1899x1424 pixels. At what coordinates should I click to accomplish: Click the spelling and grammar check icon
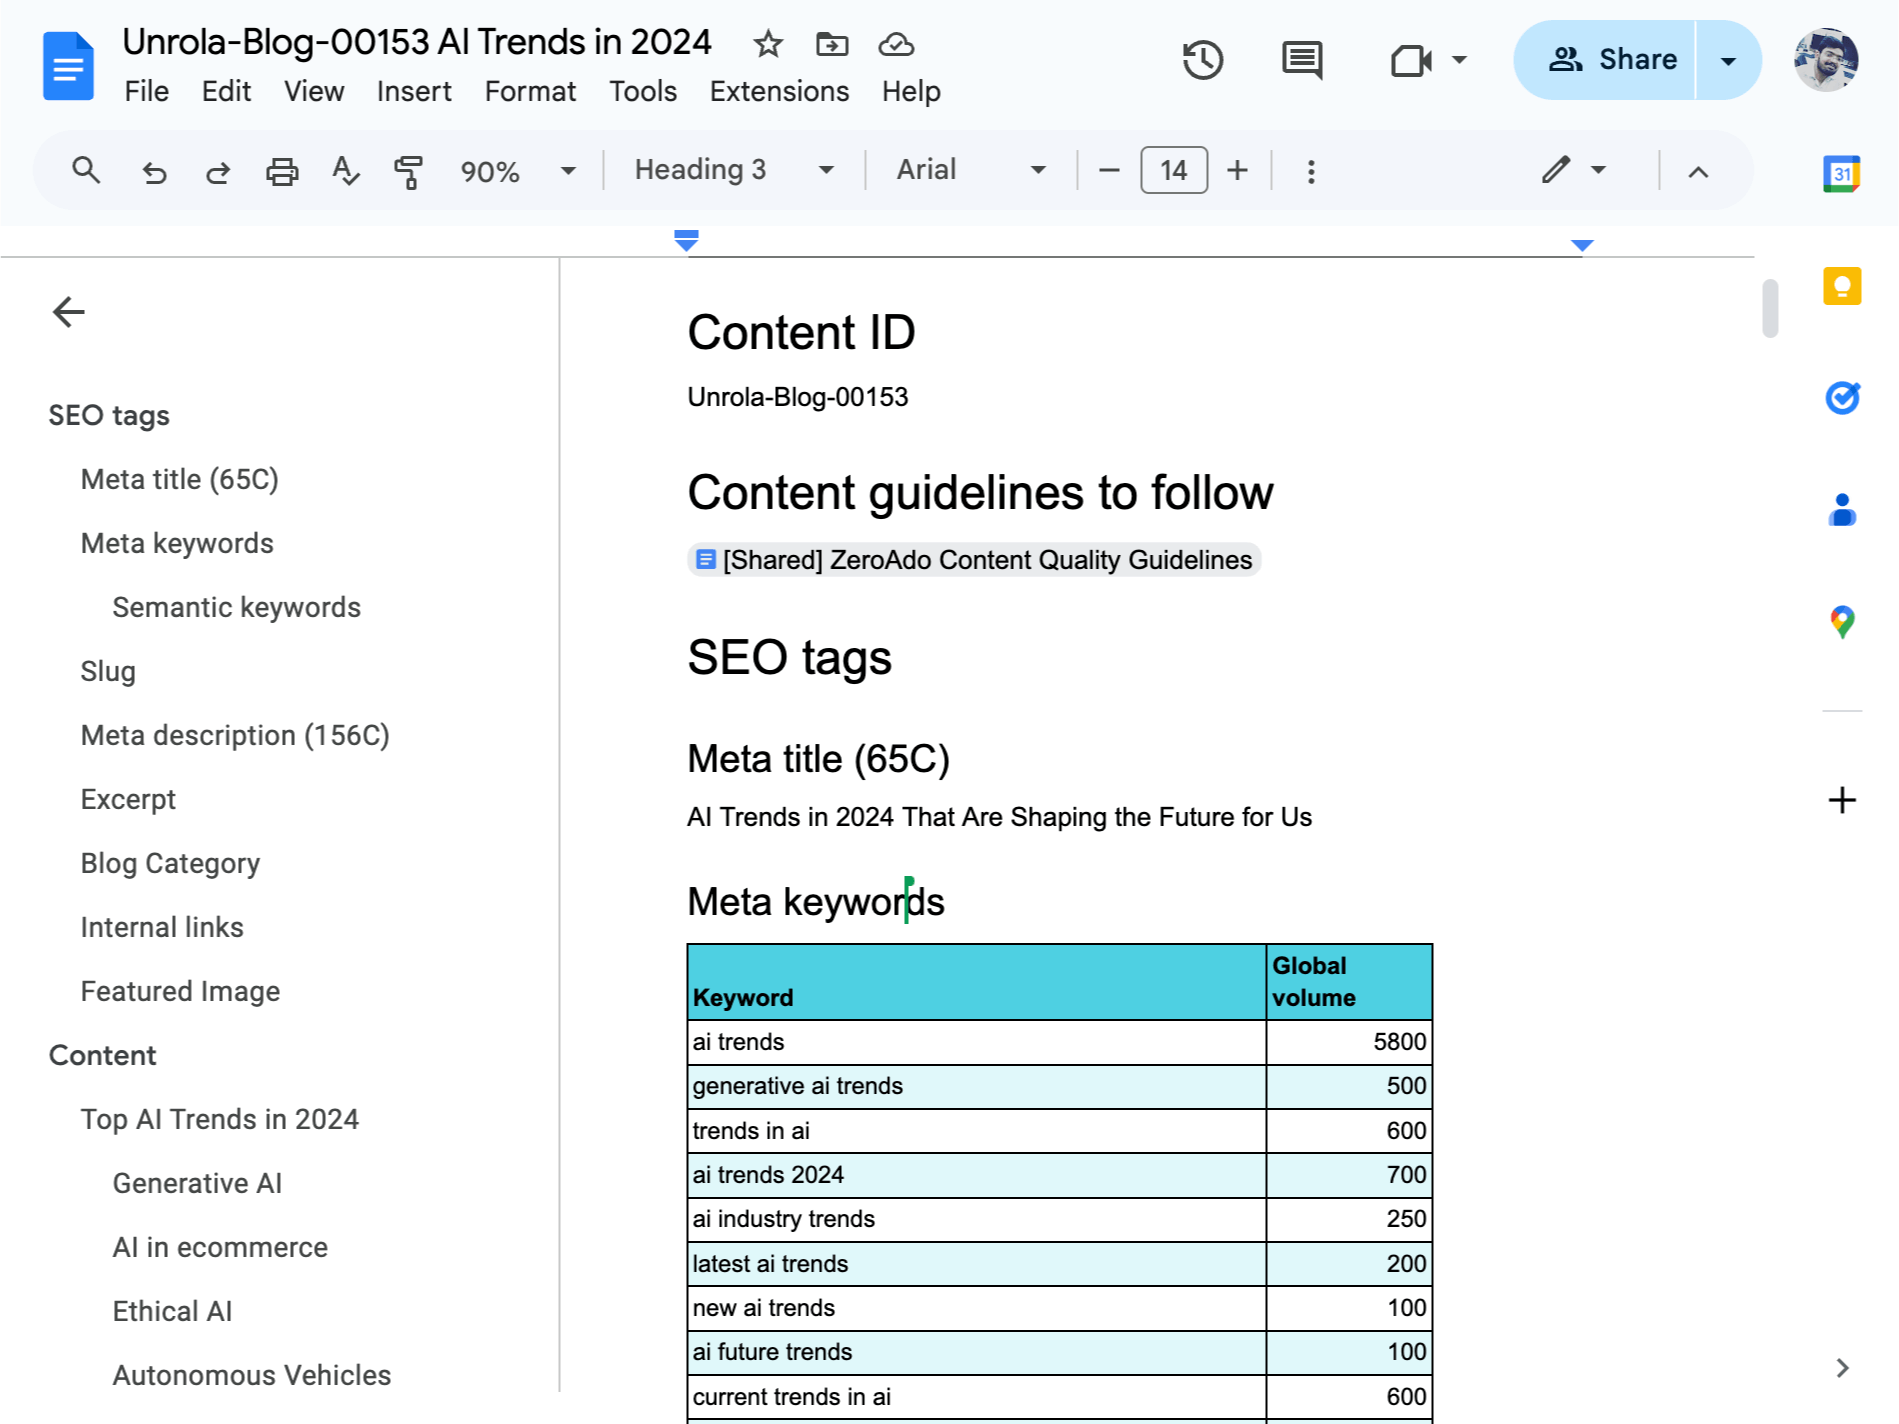click(345, 171)
